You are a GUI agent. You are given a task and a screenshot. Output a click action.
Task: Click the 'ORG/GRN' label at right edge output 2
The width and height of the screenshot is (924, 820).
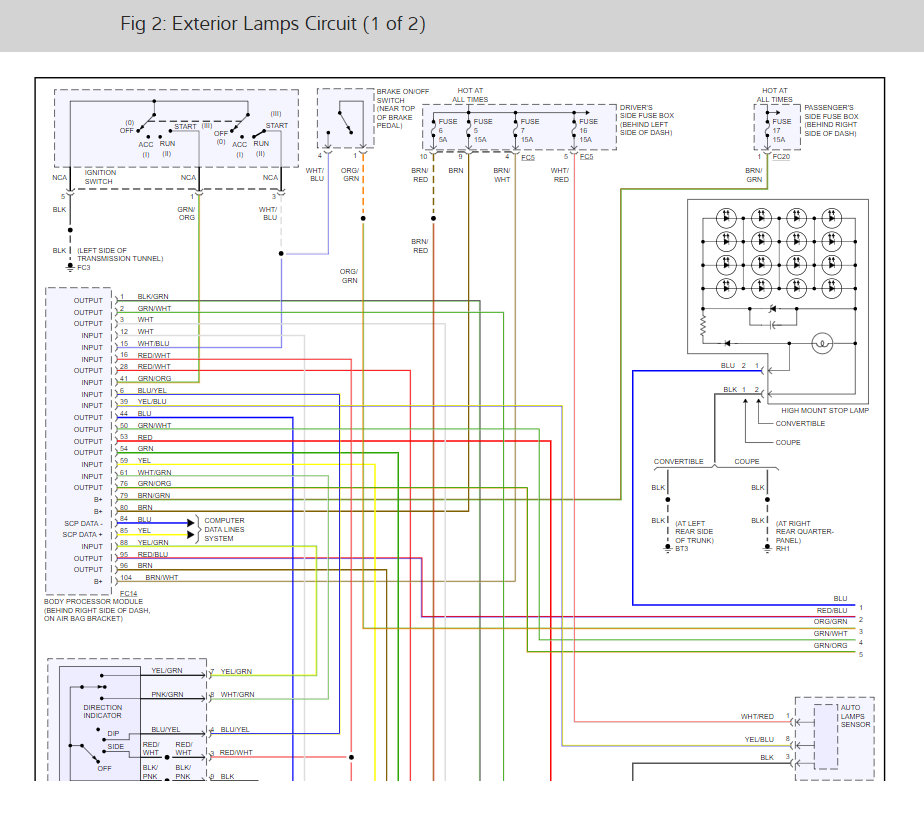[x=830, y=621]
